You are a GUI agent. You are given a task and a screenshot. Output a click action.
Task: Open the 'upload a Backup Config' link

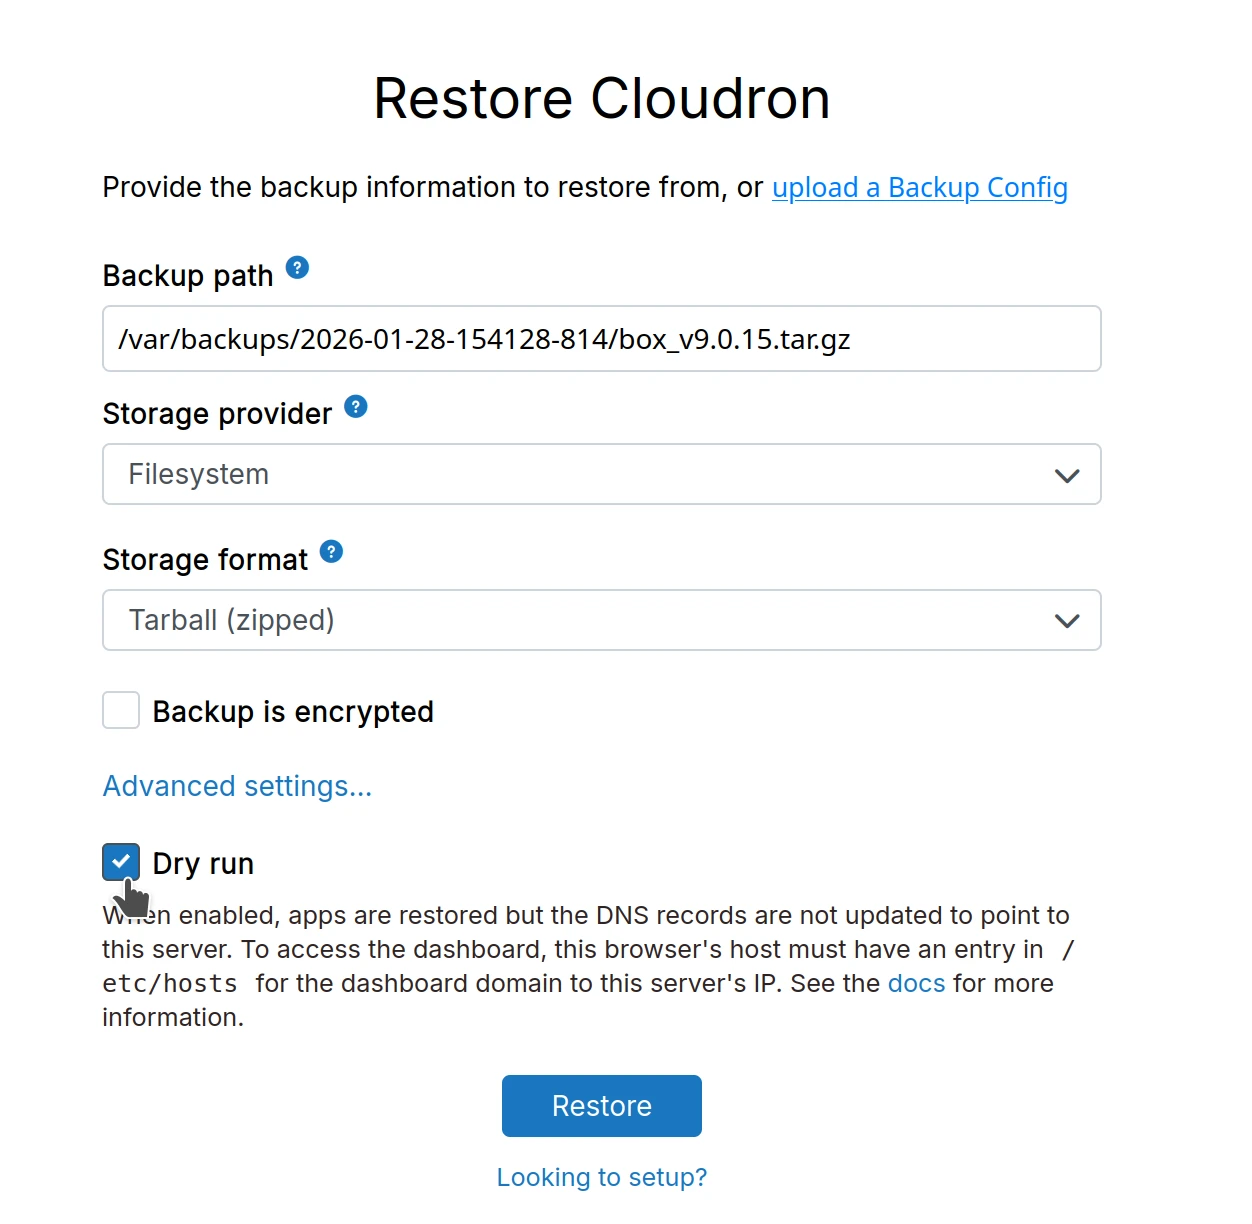[x=919, y=187]
